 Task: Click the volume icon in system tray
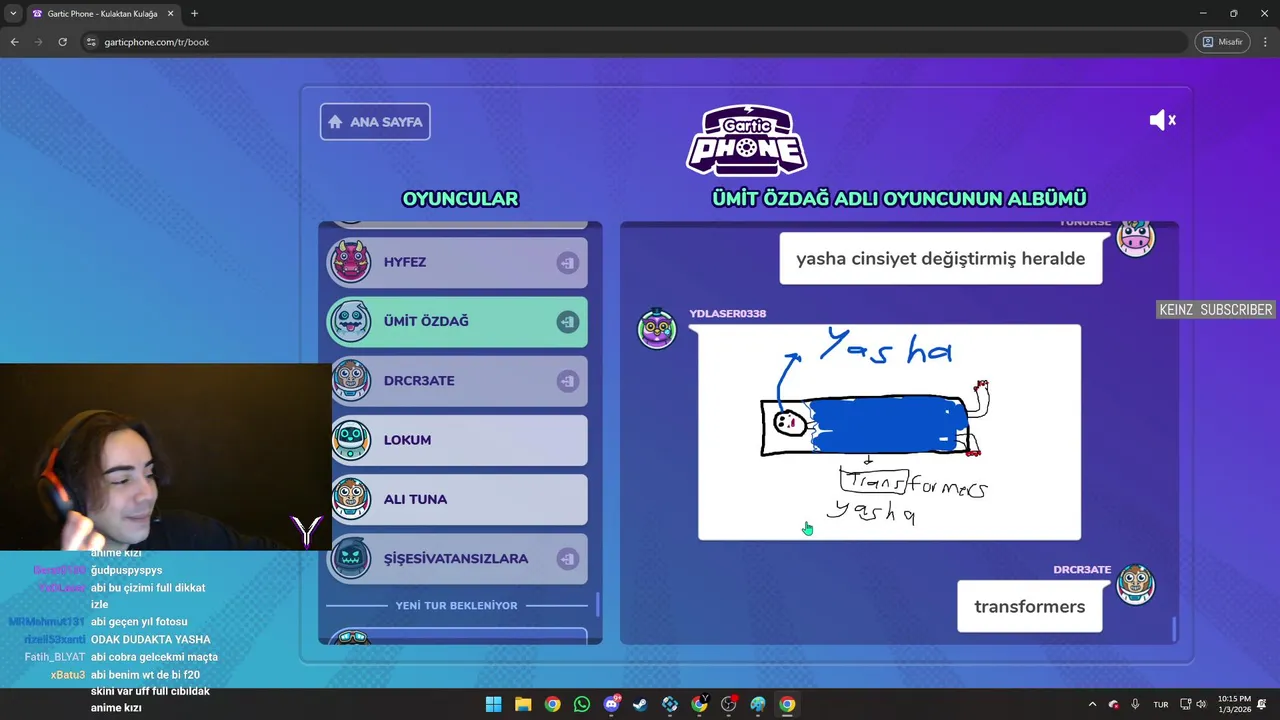click(1201, 704)
